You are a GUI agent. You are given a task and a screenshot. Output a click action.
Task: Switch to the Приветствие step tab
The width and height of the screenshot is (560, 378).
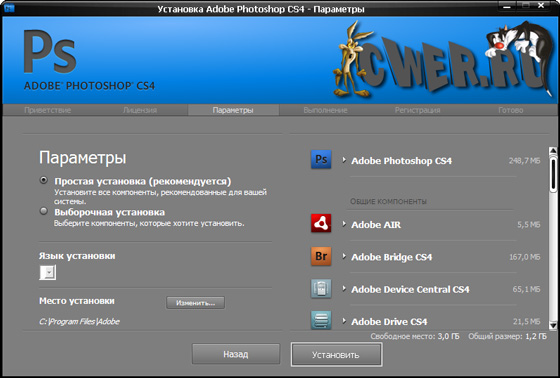48,110
